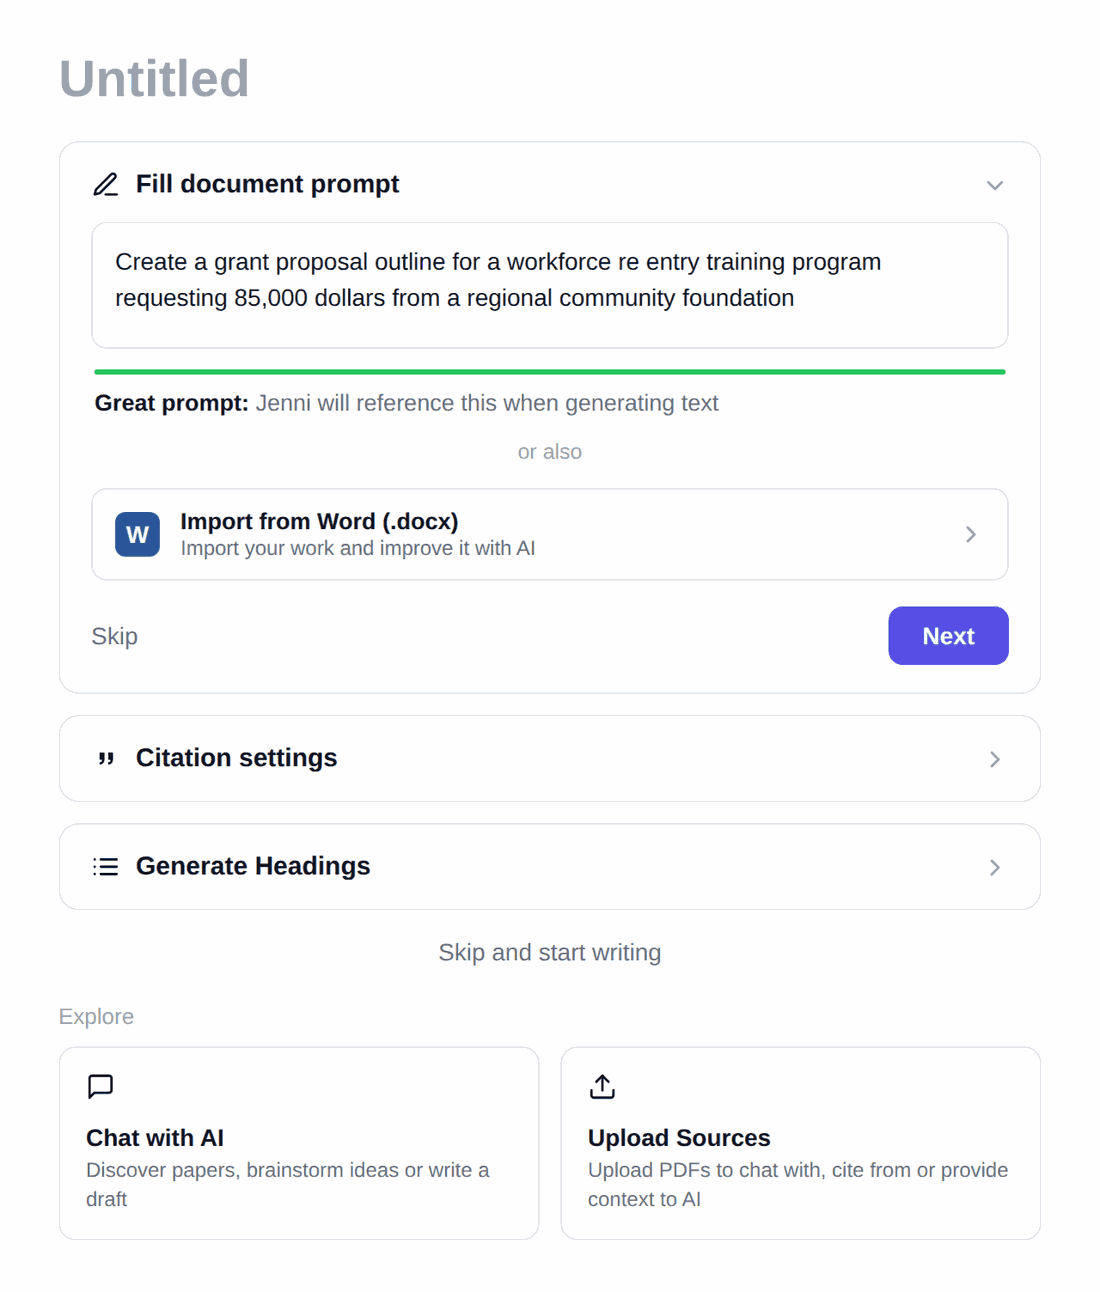
Task: Click the green prompt quality bar
Action: point(550,372)
